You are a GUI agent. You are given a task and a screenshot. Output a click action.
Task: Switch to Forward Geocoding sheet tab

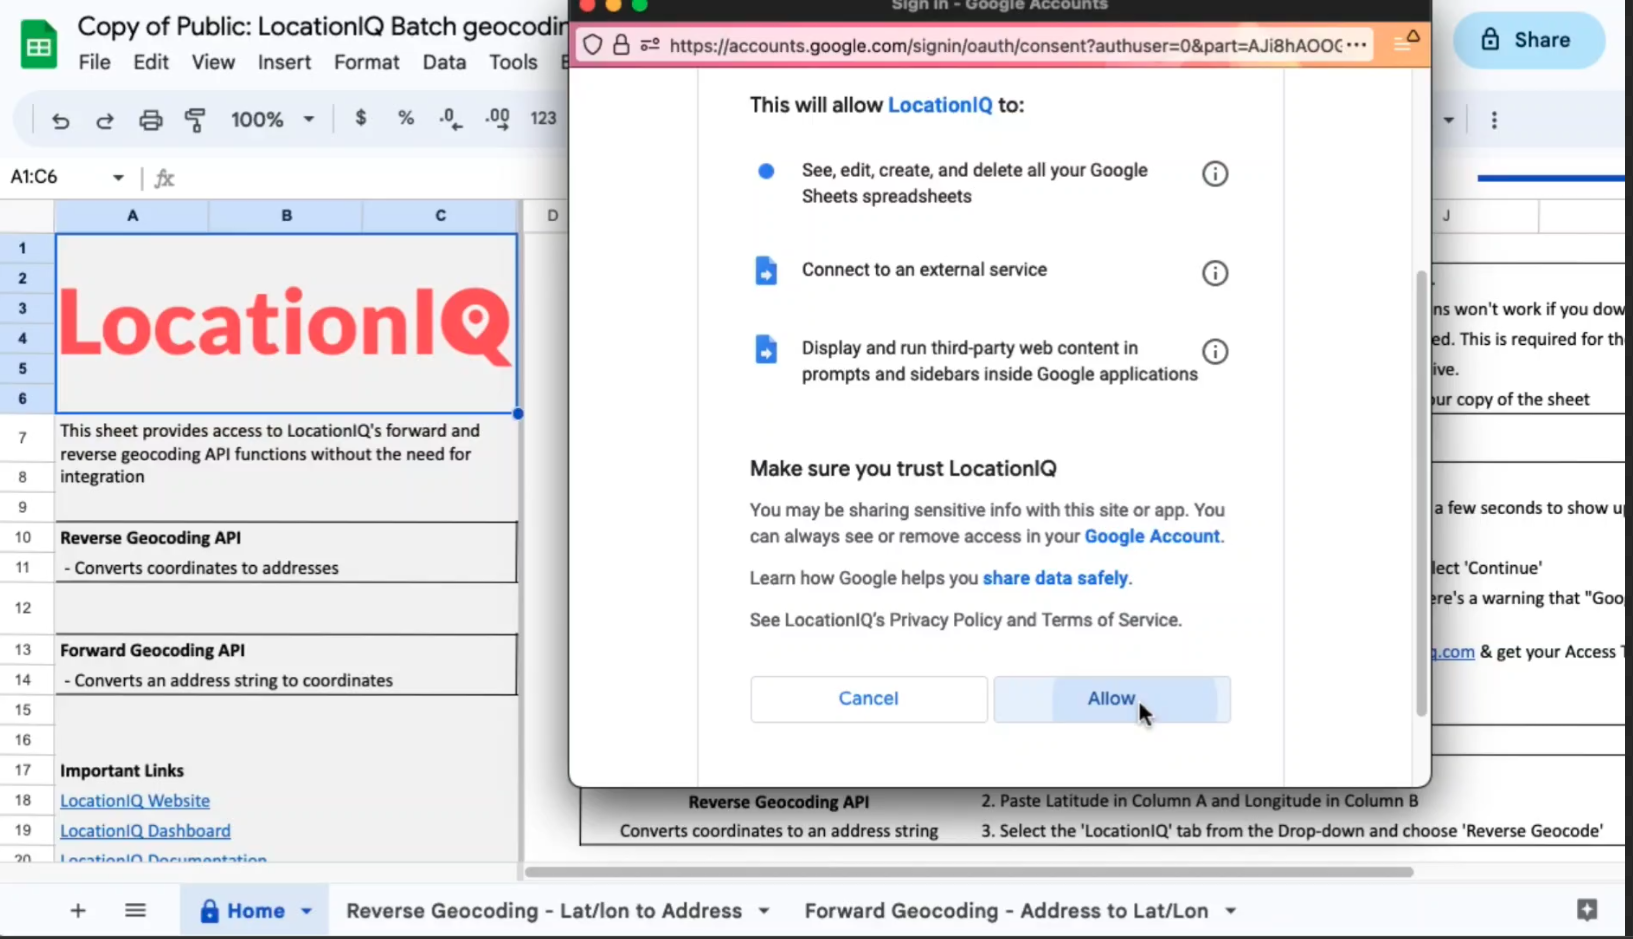pos(1006,911)
